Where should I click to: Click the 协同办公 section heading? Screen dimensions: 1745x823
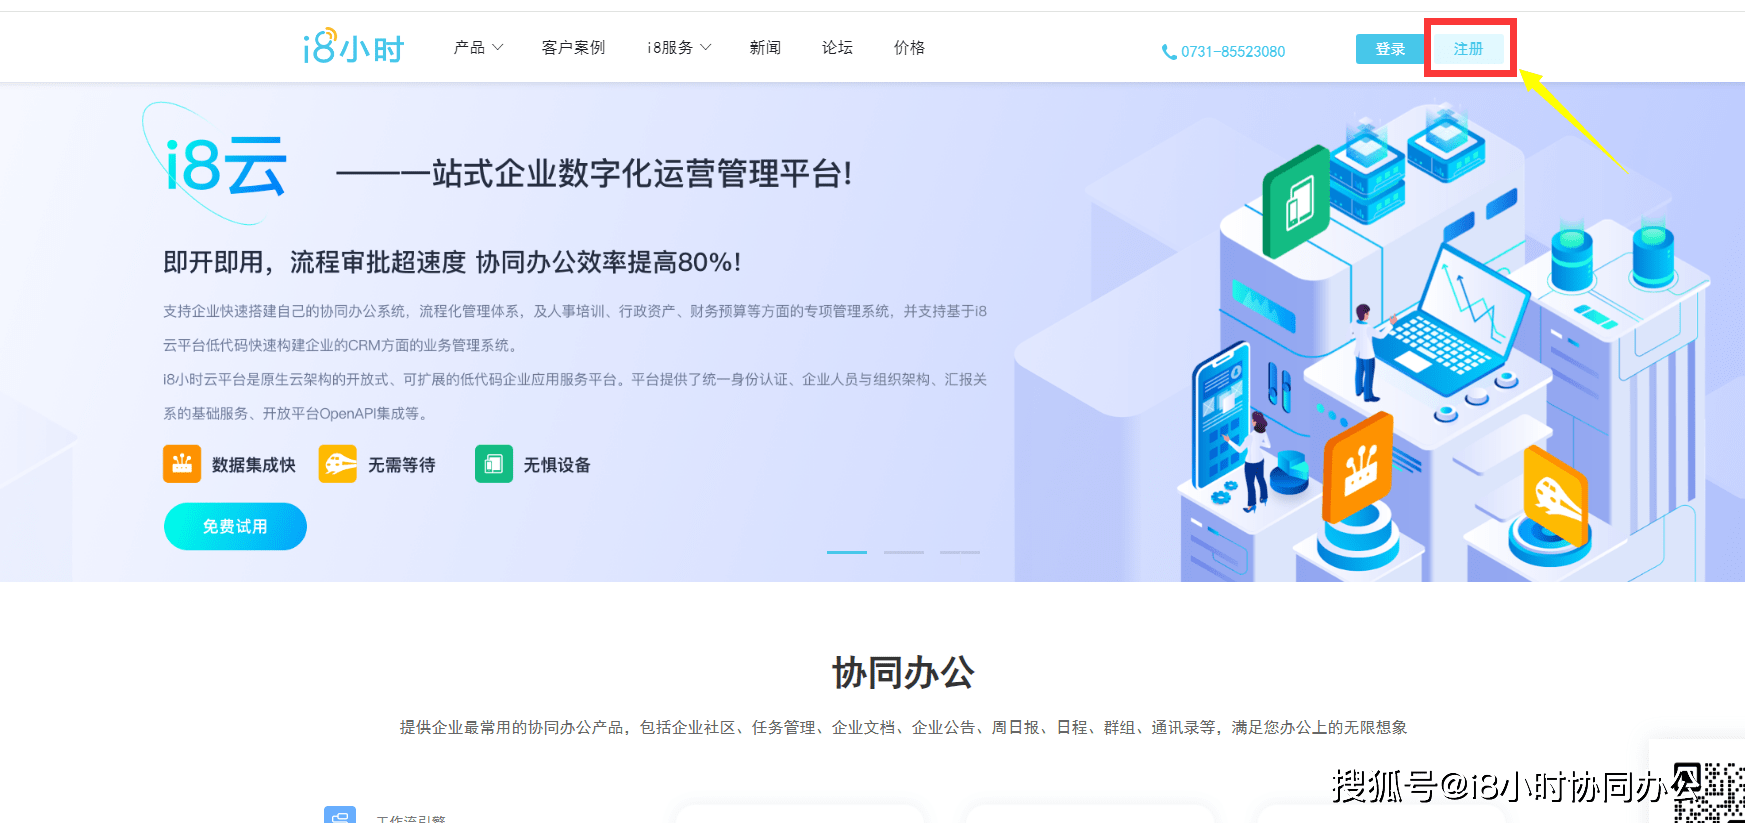point(903,673)
